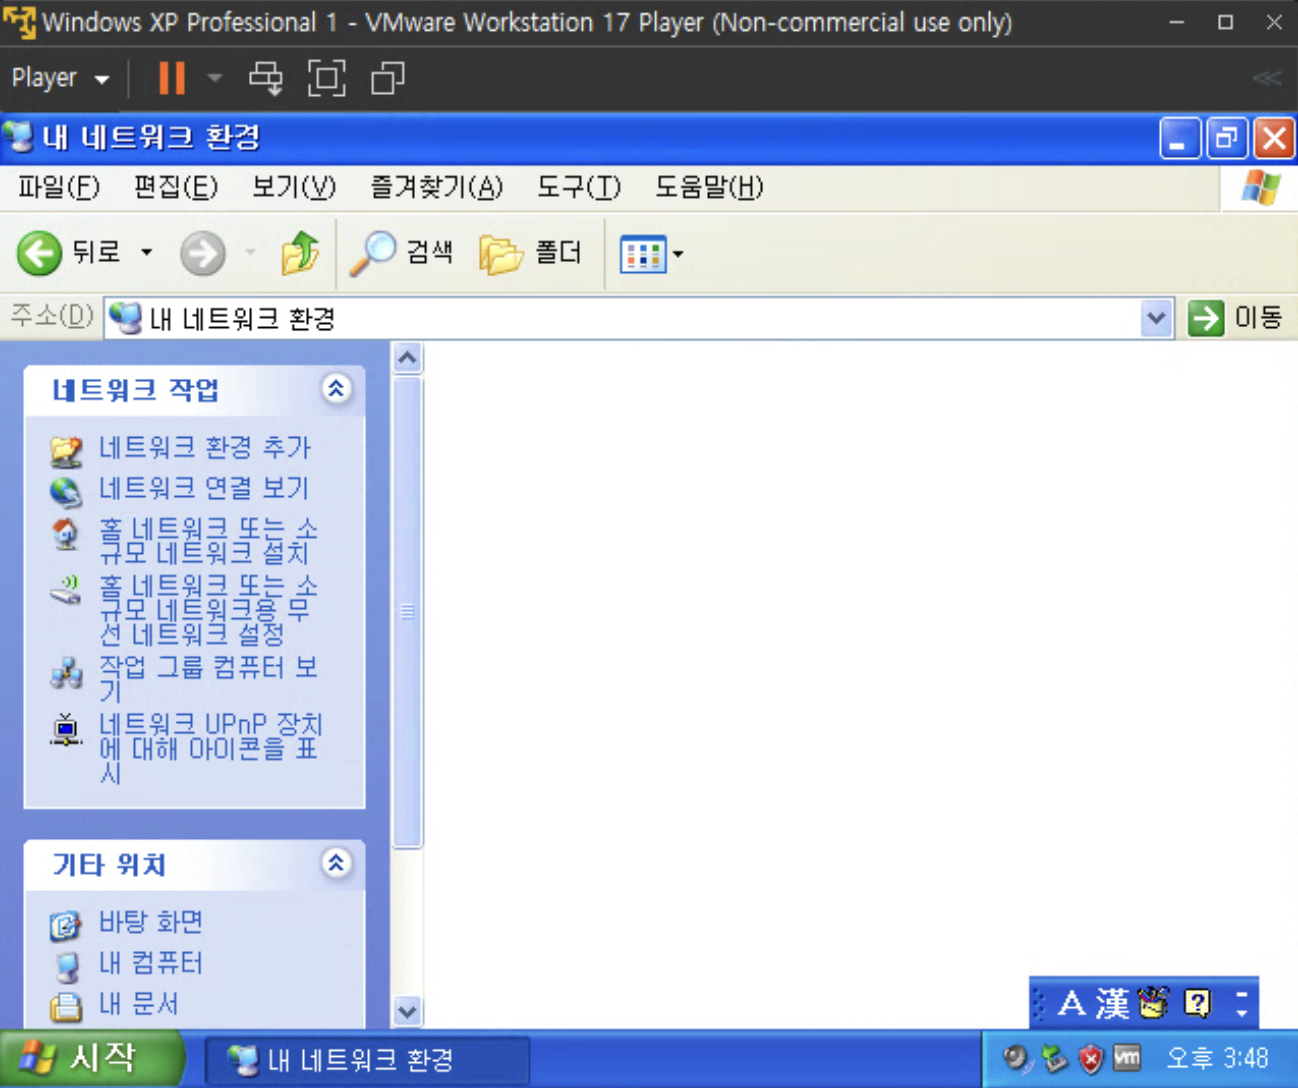The height and width of the screenshot is (1088, 1298).
Task: Click the VMware Tools tray icon
Action: point(1127,1057)
